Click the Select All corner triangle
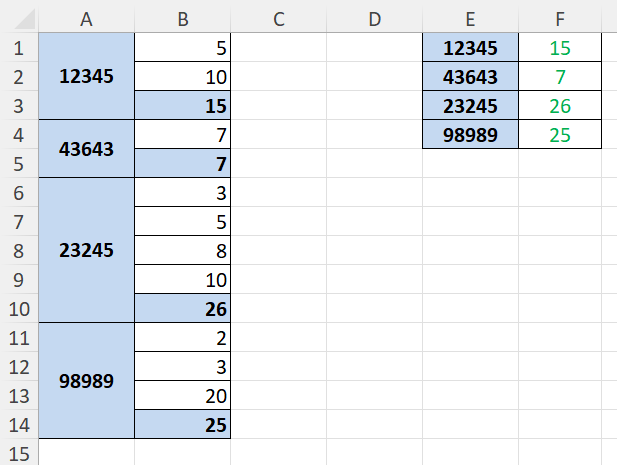This screenshot has width=617, height=465. coord(25,19)
